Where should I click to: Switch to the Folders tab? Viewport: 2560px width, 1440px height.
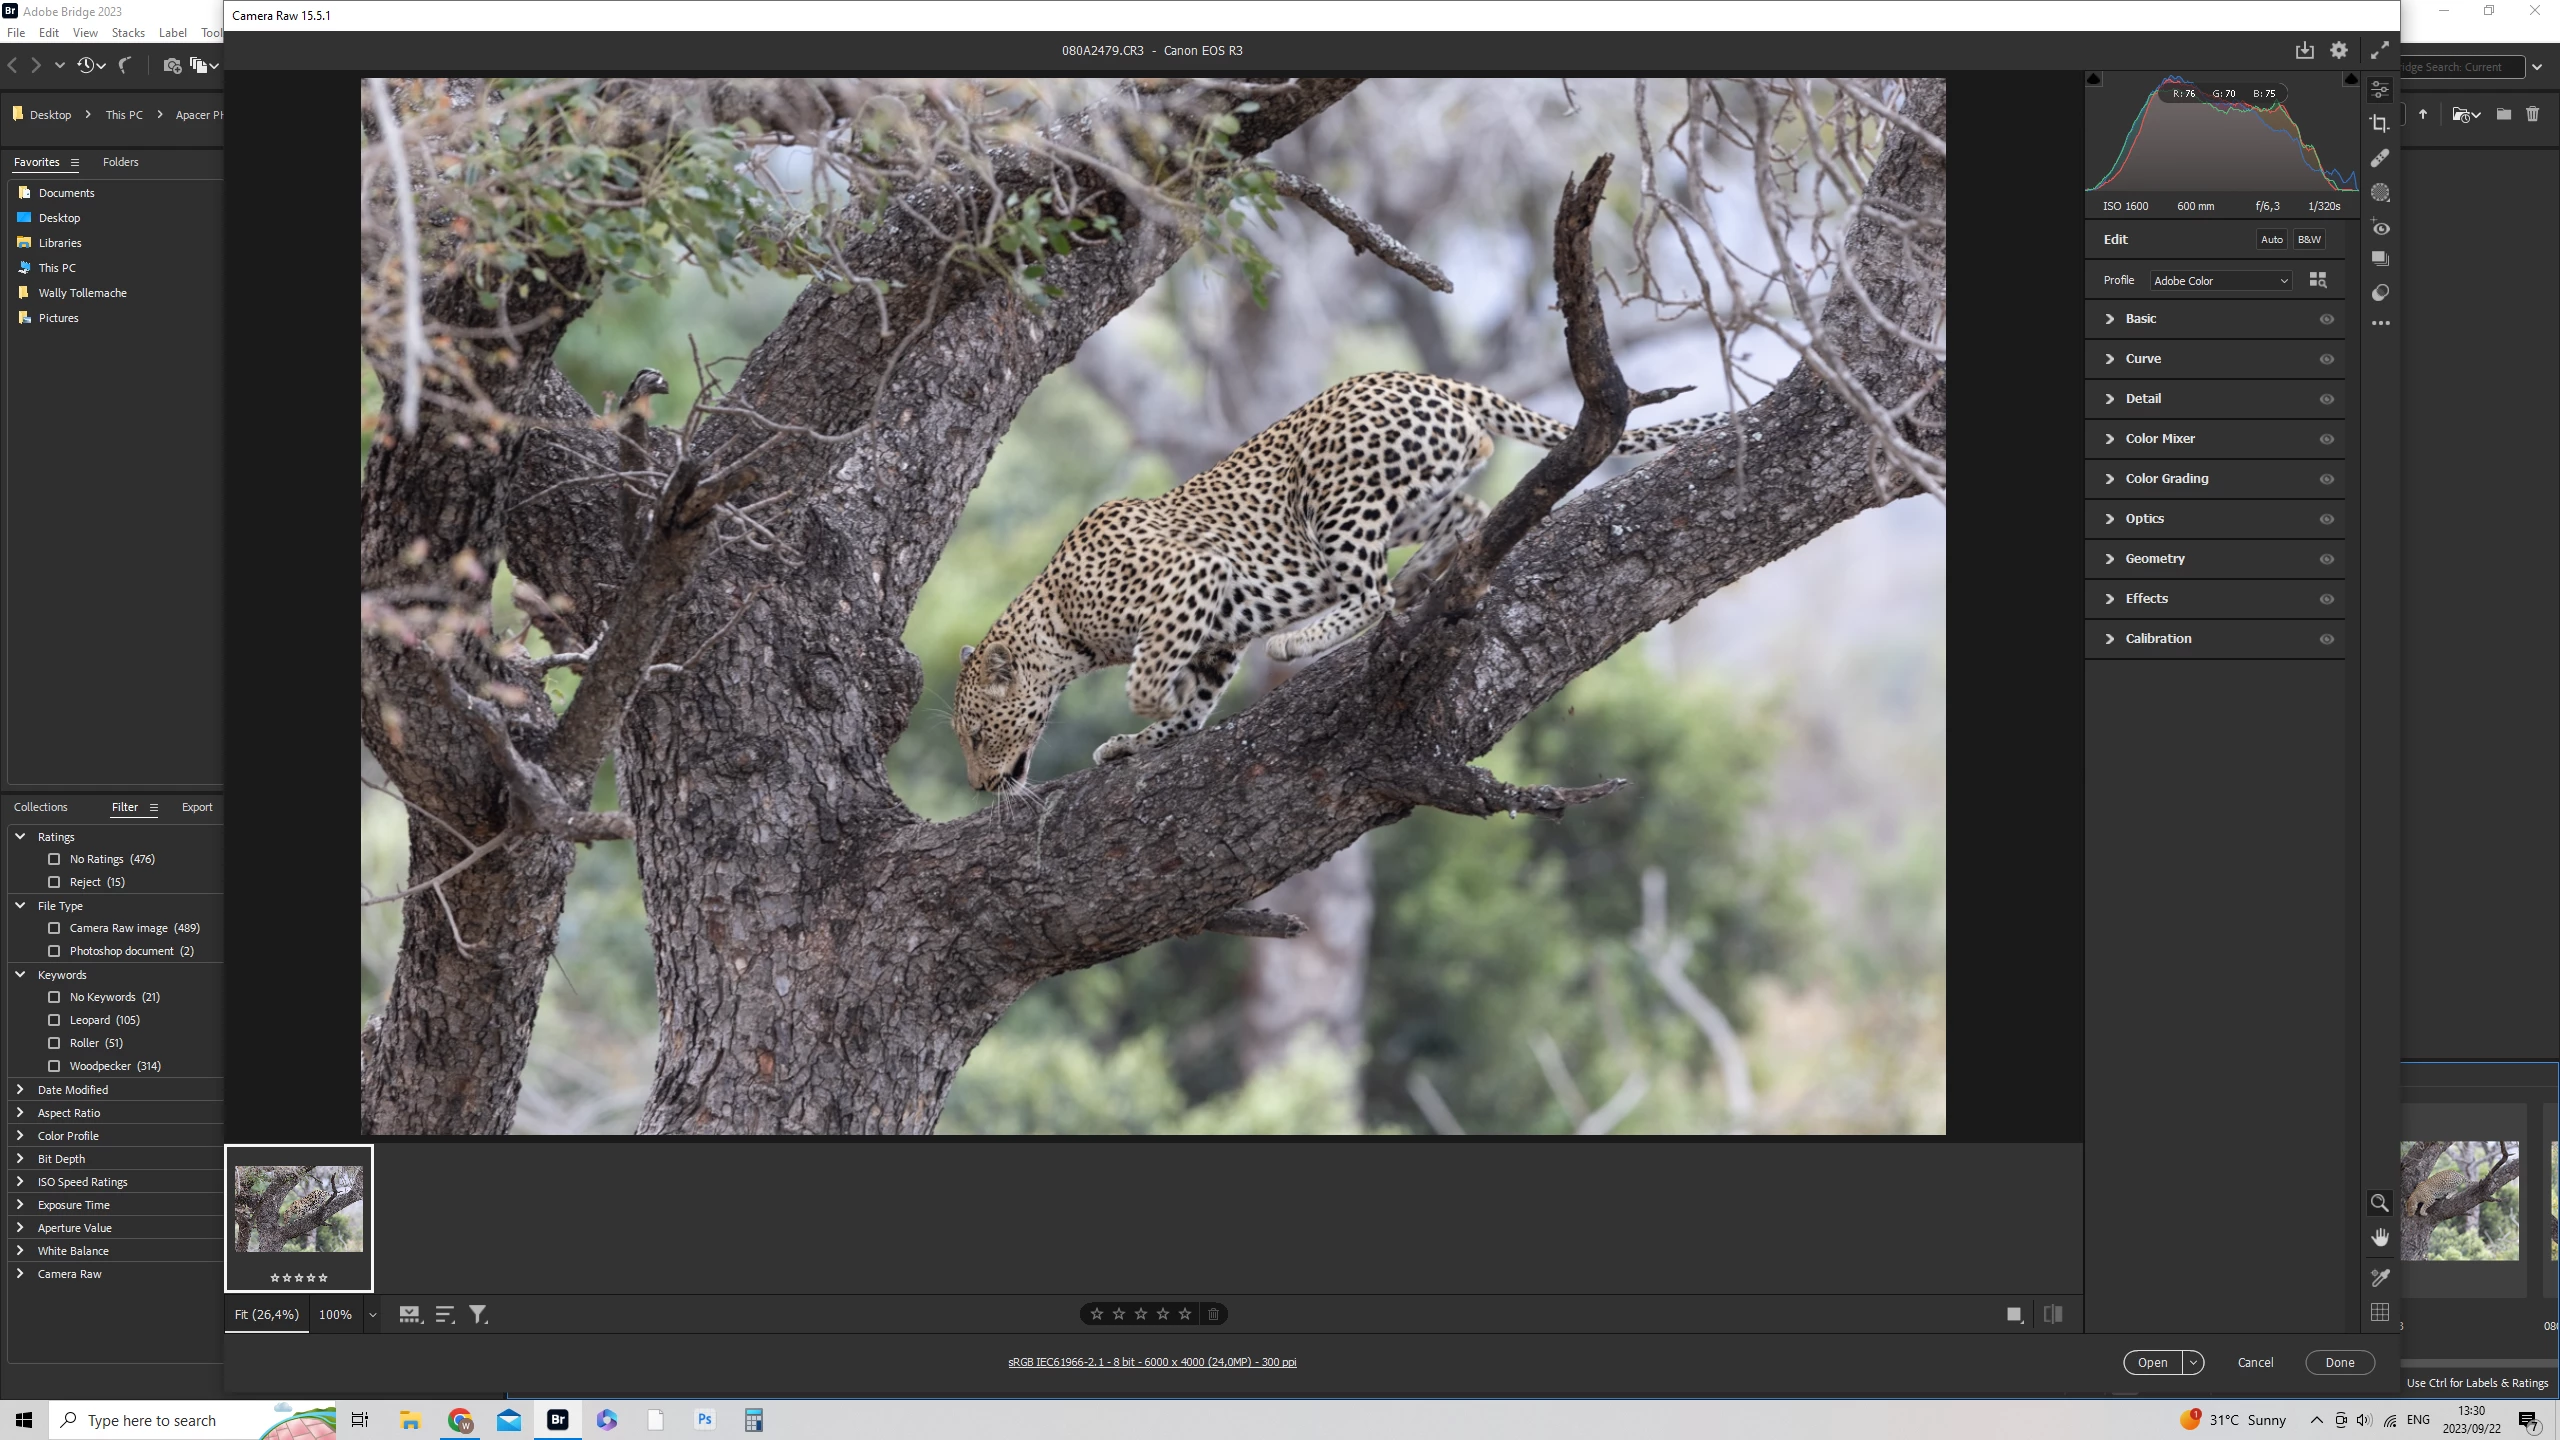(120, 162)
